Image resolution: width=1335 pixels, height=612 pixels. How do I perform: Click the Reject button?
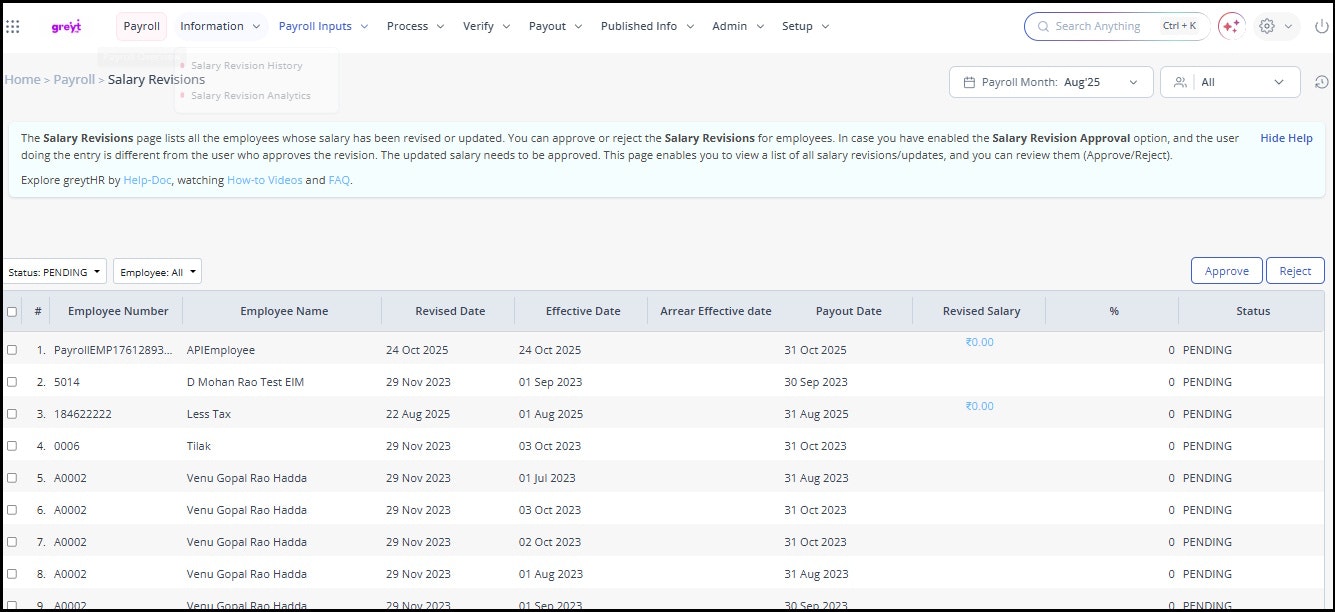tap(1295, 271)
